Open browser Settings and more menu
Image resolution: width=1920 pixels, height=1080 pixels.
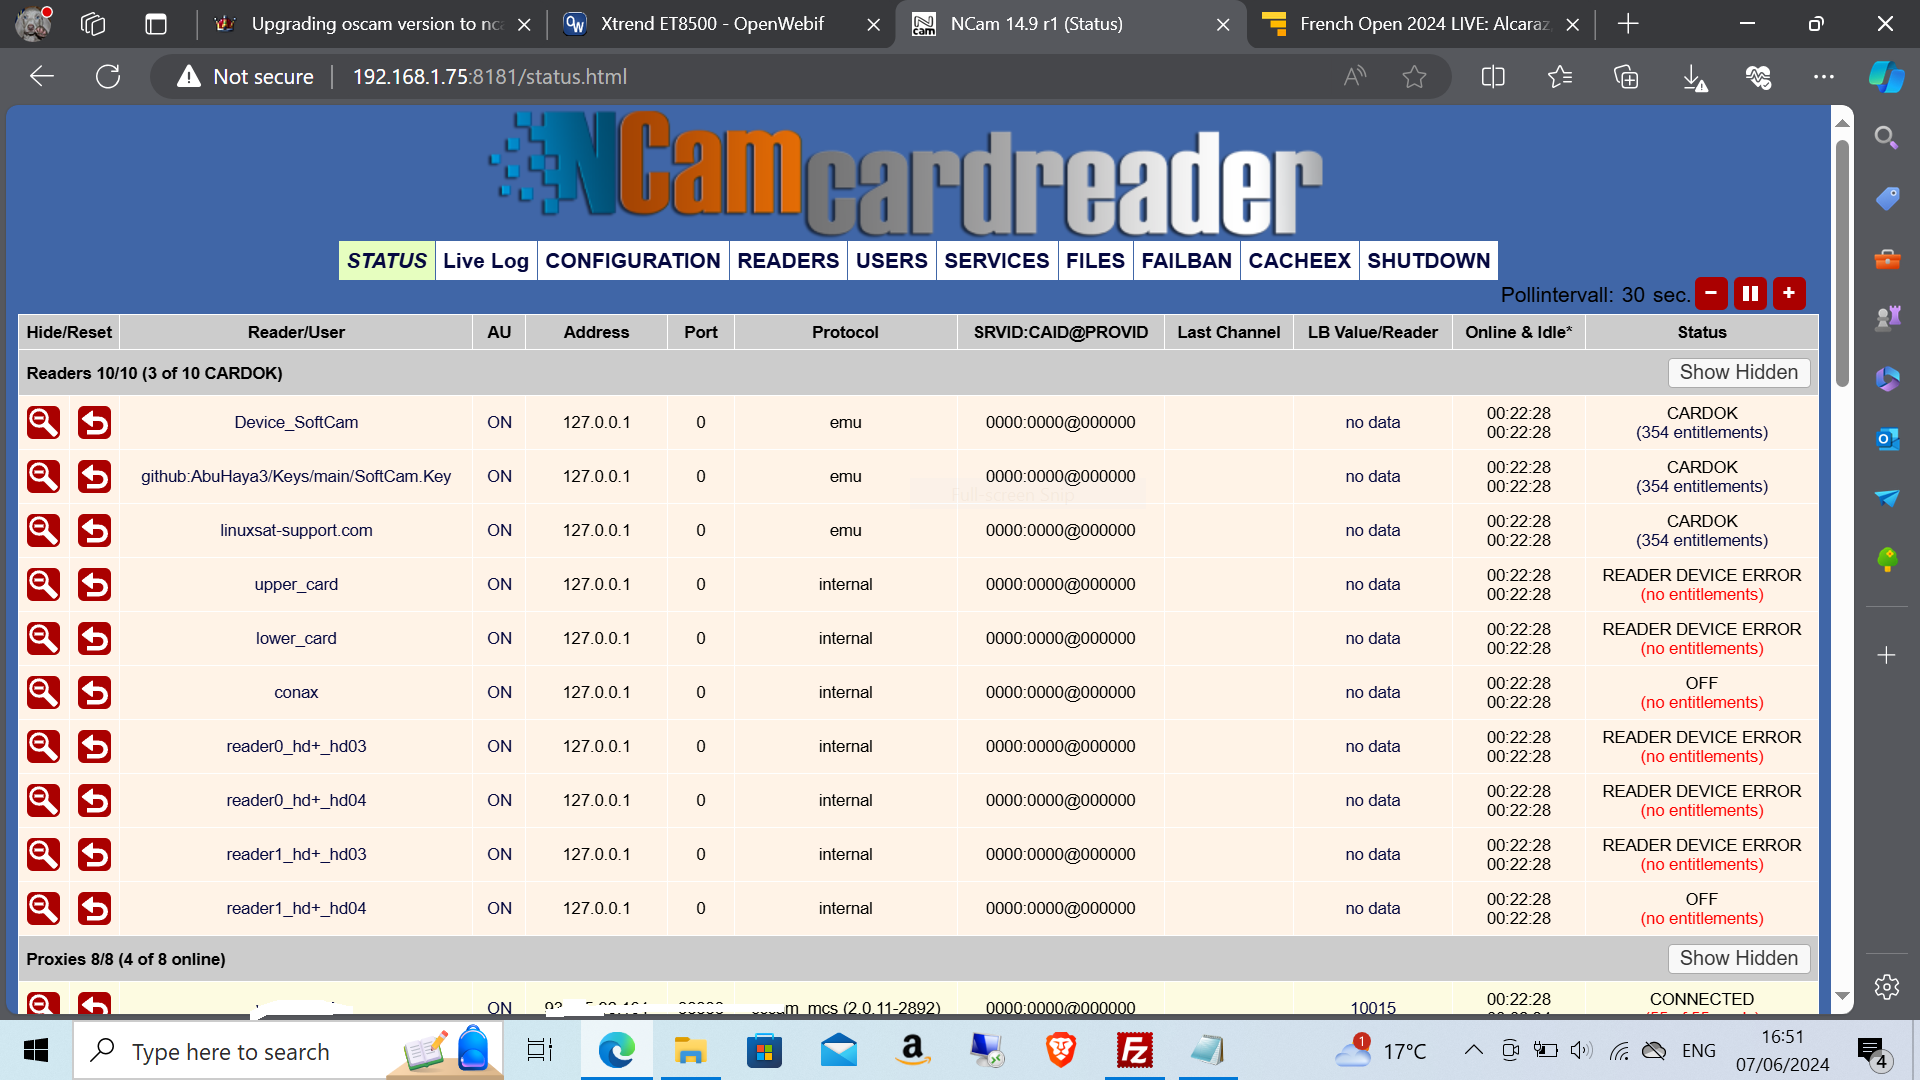(1824, 77)
